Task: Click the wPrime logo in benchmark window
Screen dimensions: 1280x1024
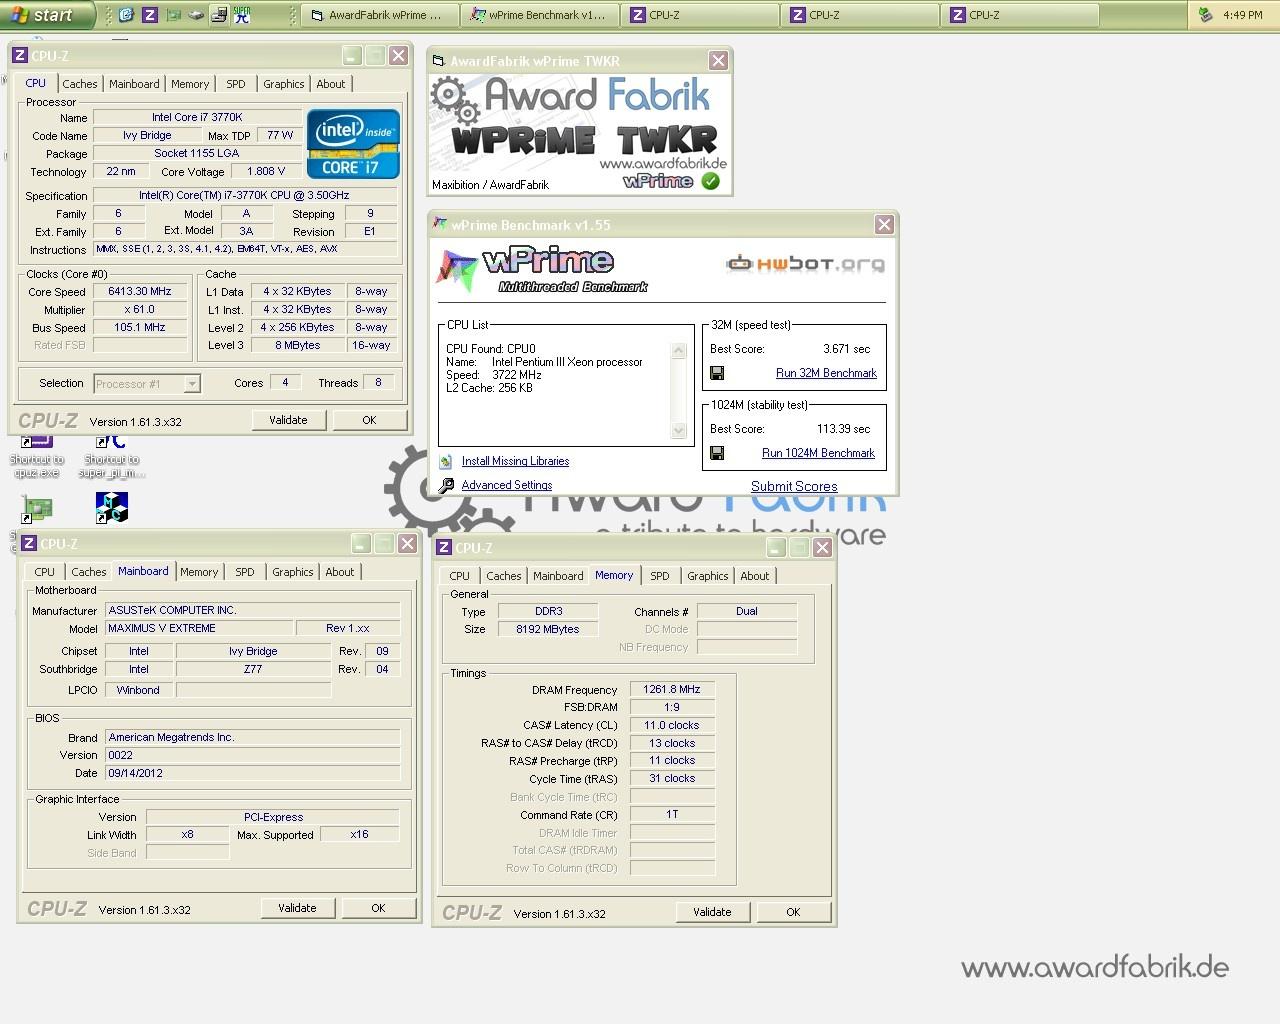Action: tap(543, 270)
